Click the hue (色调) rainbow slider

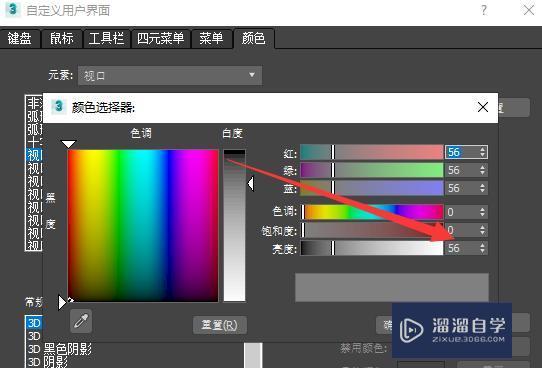372,212
